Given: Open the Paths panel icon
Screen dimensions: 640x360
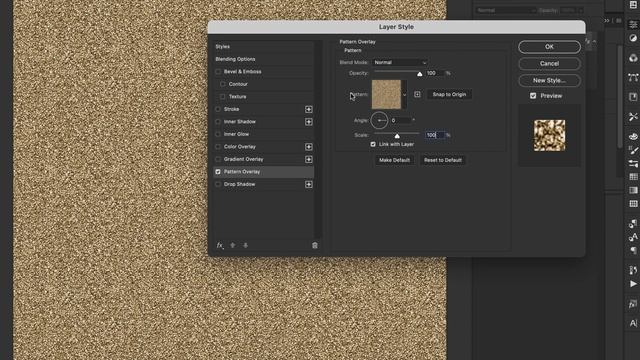Looking at the screenshot, I should point(633,77).
